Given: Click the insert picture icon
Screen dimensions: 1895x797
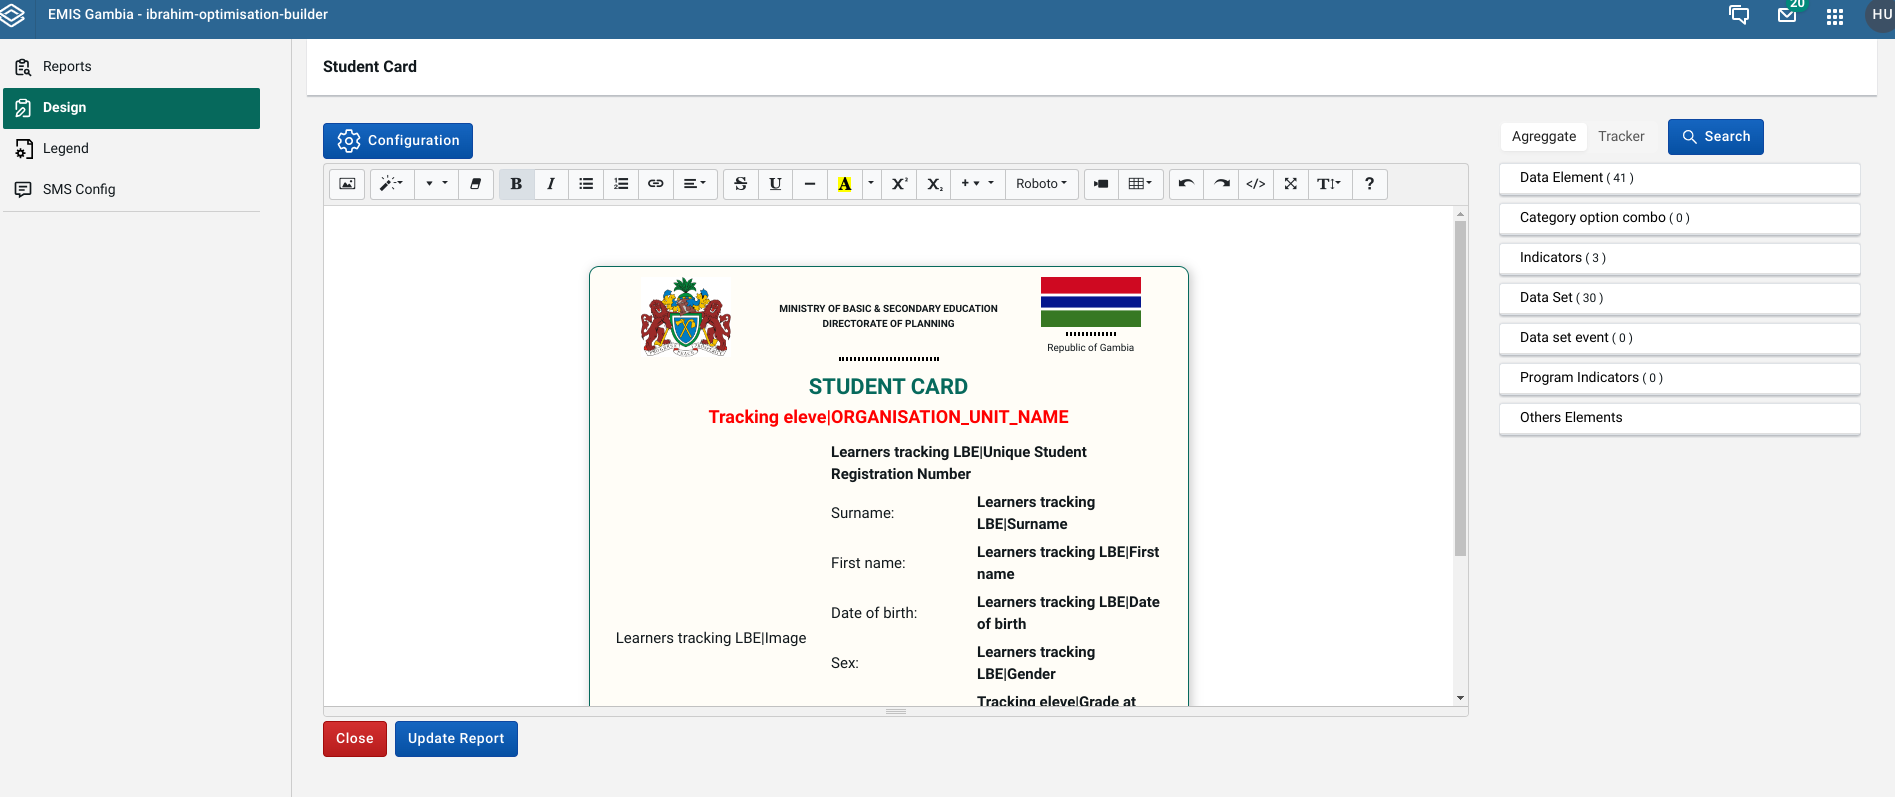Looking at the screenshot, I should coord(347,184).
